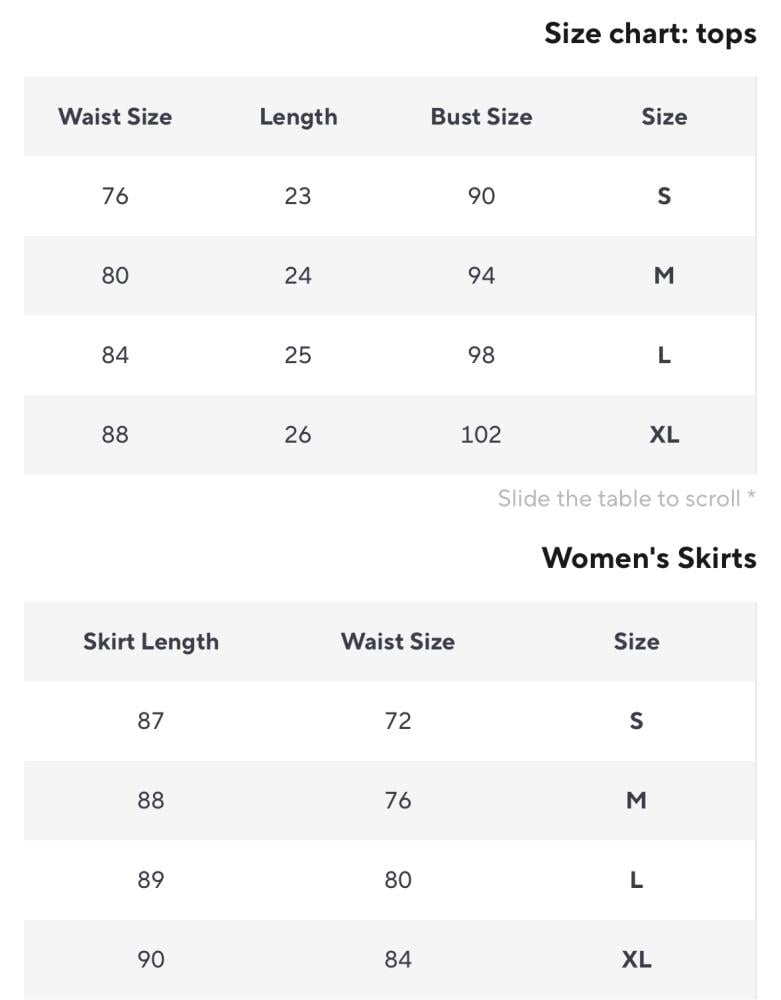781x1000 pixels.
Task: Click the Size header in skirts table
Action: pyautogui.click(x=636, y=642)
